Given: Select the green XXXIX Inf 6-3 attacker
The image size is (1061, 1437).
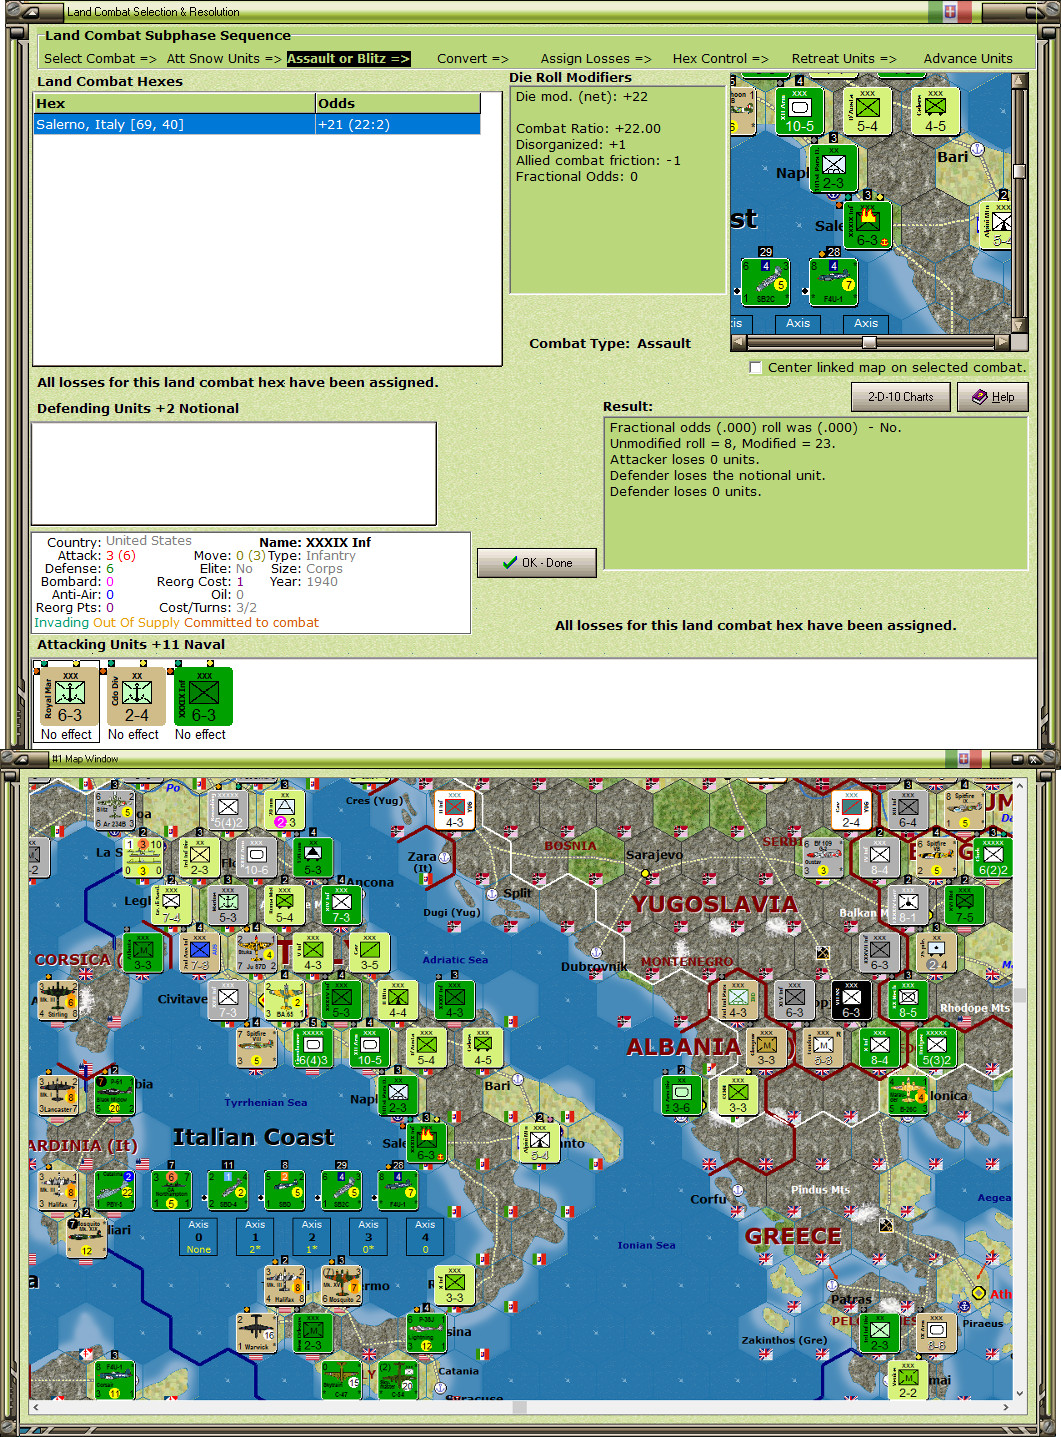Looking at the screenshot, I should [204, 696].
